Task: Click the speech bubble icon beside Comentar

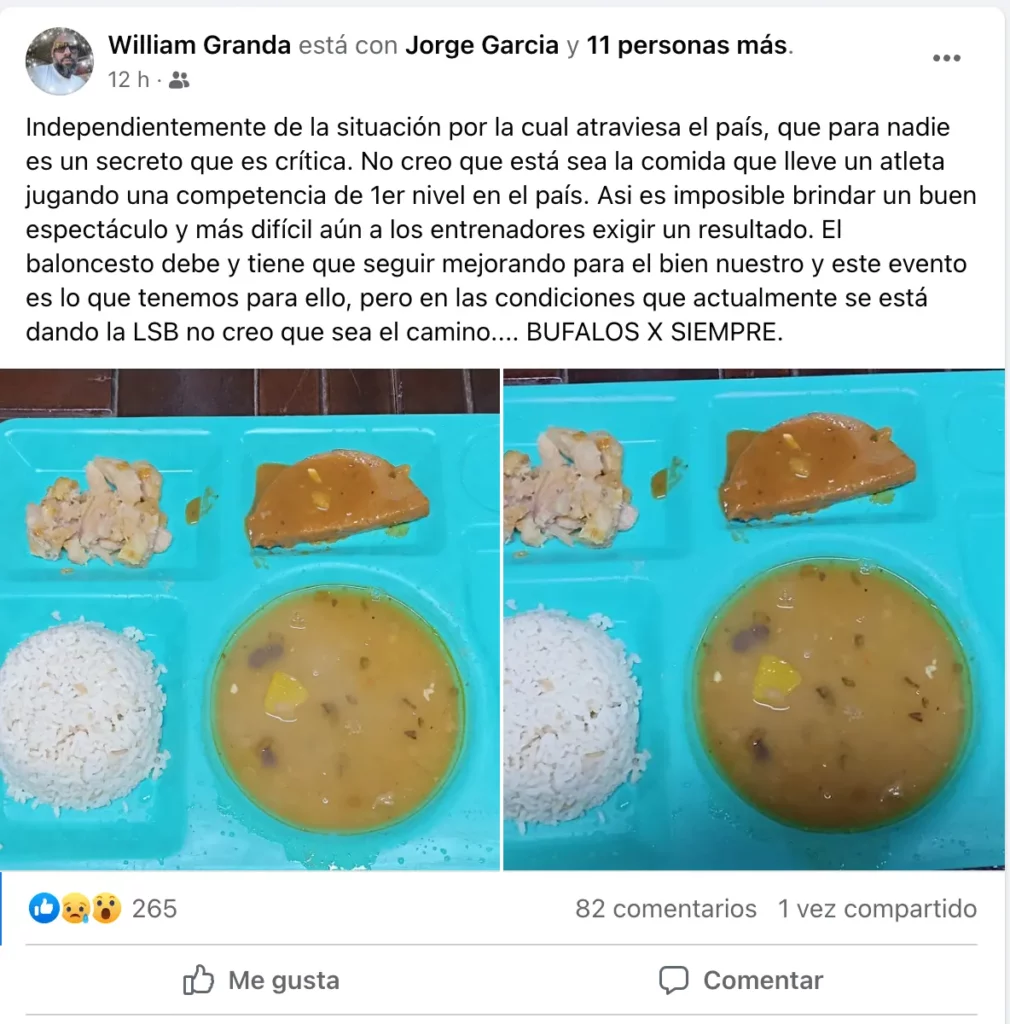Action: pyautogui.click(x=674, y=980)
